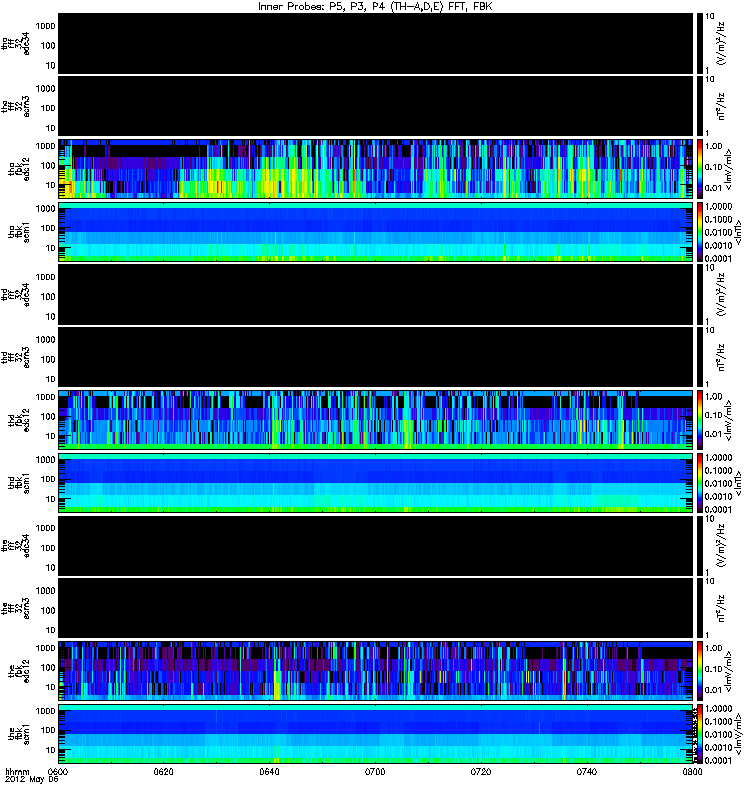Click the 0640 time axis label
This screenshot has width=750, height=800.
click(x=269, y=772)
